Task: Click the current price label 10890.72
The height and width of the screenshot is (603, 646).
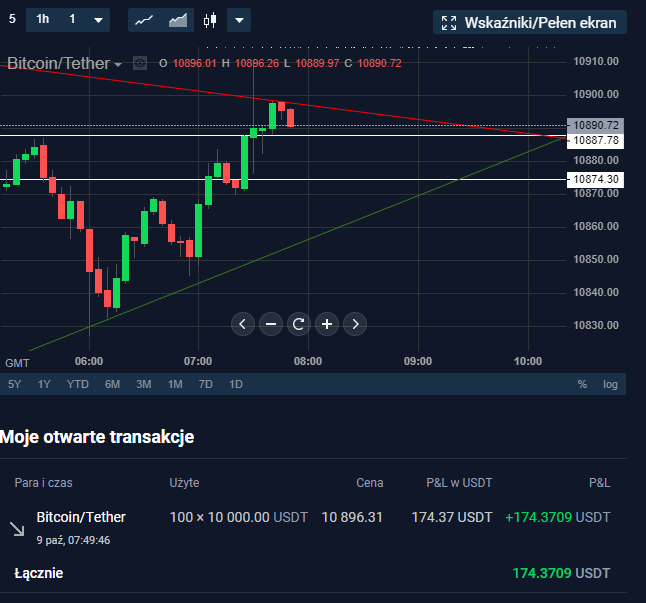Action: coord(595,125)
